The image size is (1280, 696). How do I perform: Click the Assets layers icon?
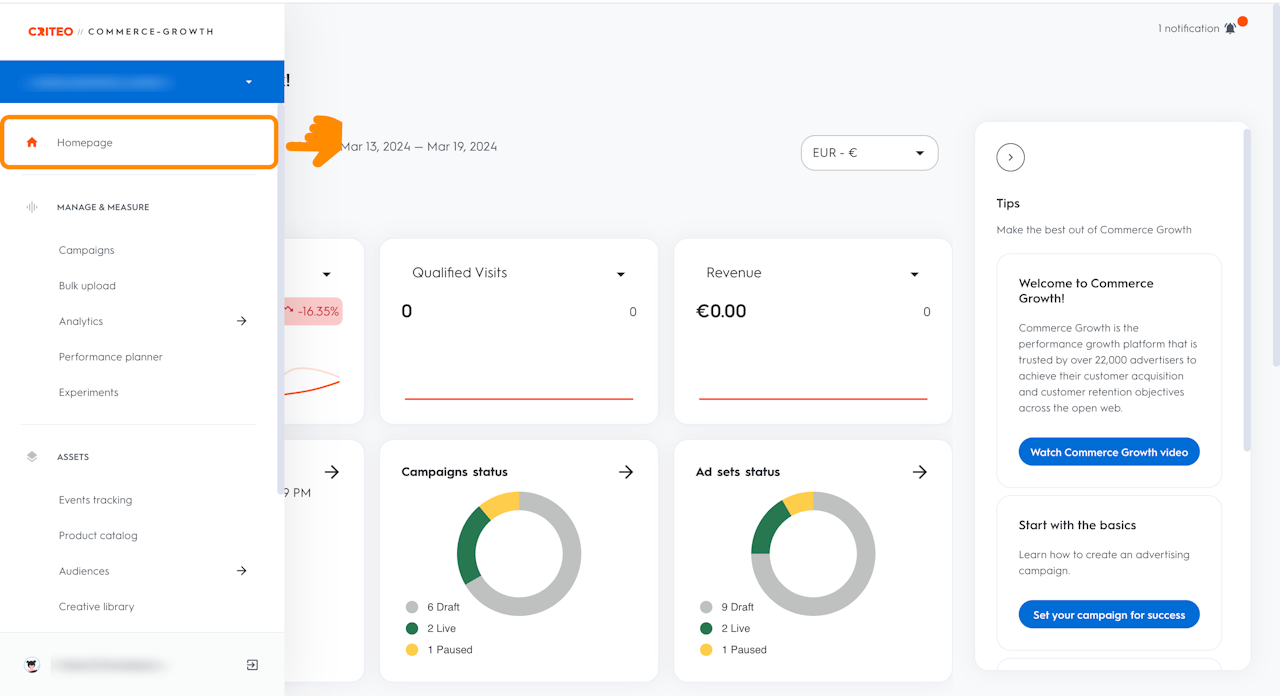(x=32, y=457)
